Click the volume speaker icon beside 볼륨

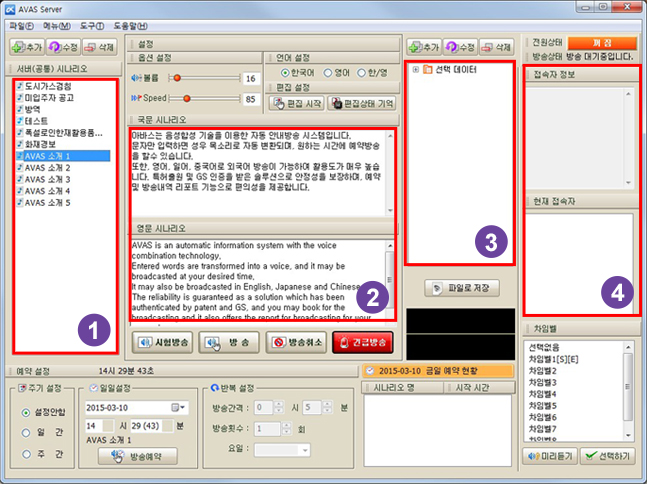tap(136, 78)
